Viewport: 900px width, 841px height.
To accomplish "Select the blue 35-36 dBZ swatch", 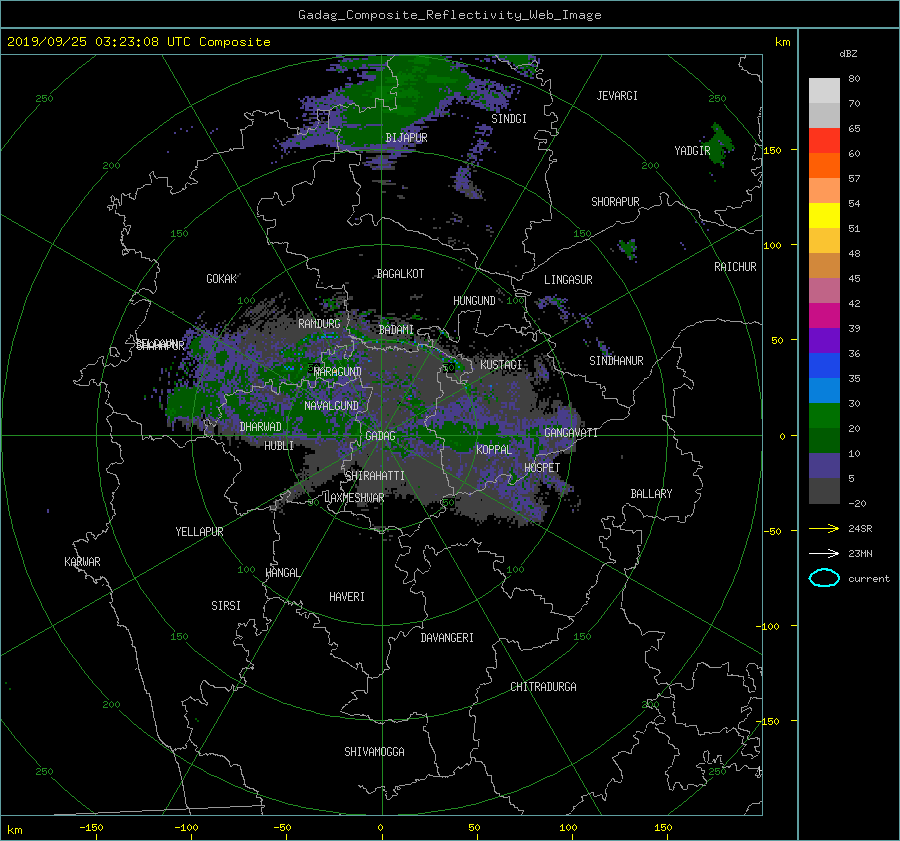I will [x=824, y=366].
